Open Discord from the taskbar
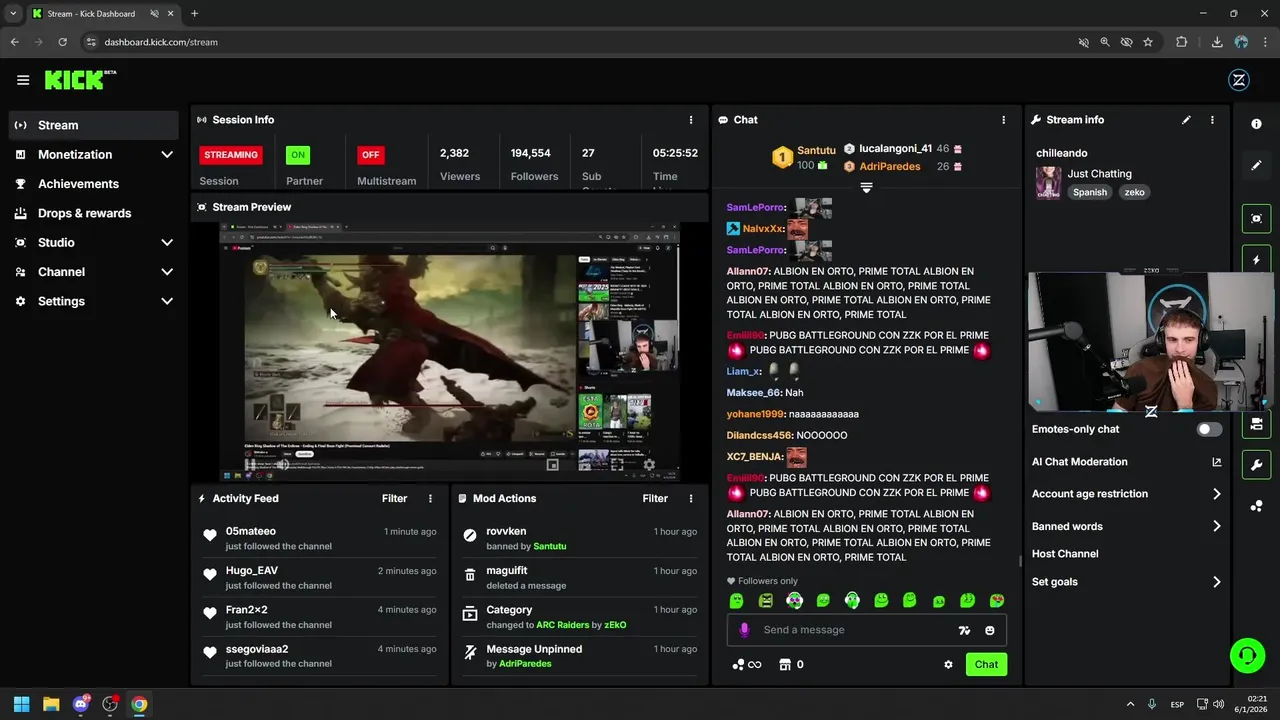The width and height of the screenshot is (1280, 720). (x=81, y=704)
